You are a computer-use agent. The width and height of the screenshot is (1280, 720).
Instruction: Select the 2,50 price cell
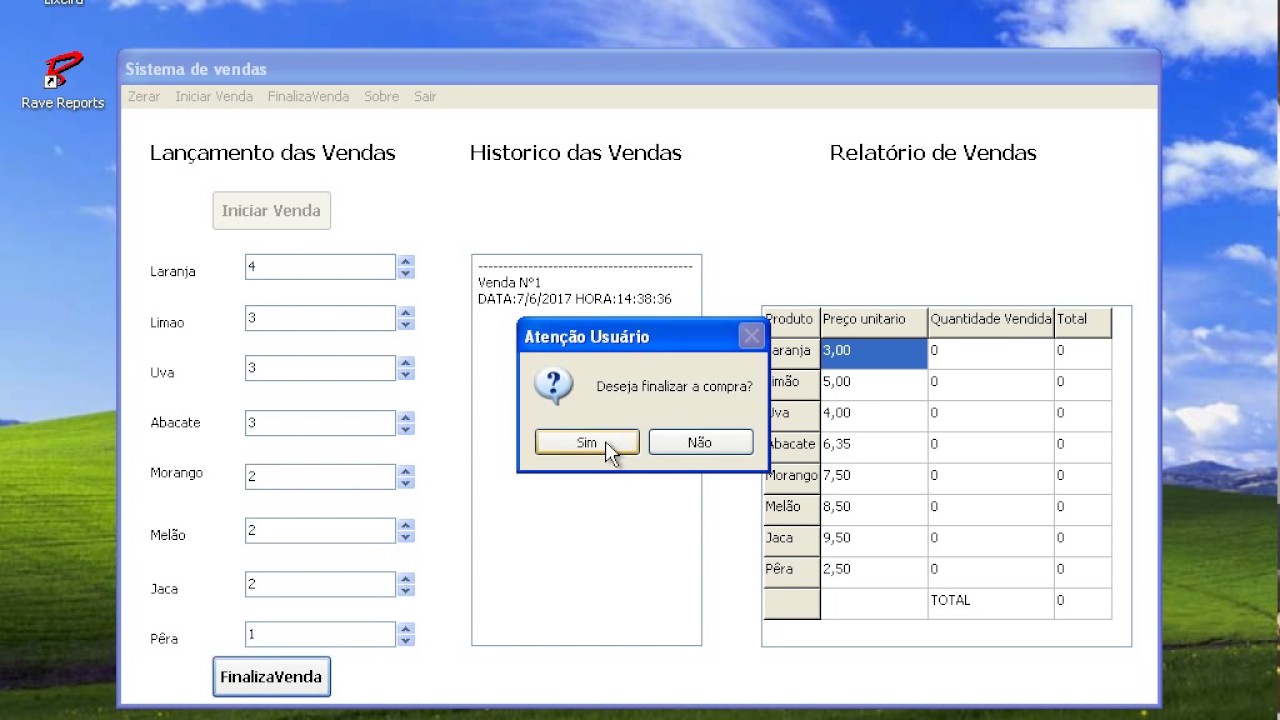point(874,571)
